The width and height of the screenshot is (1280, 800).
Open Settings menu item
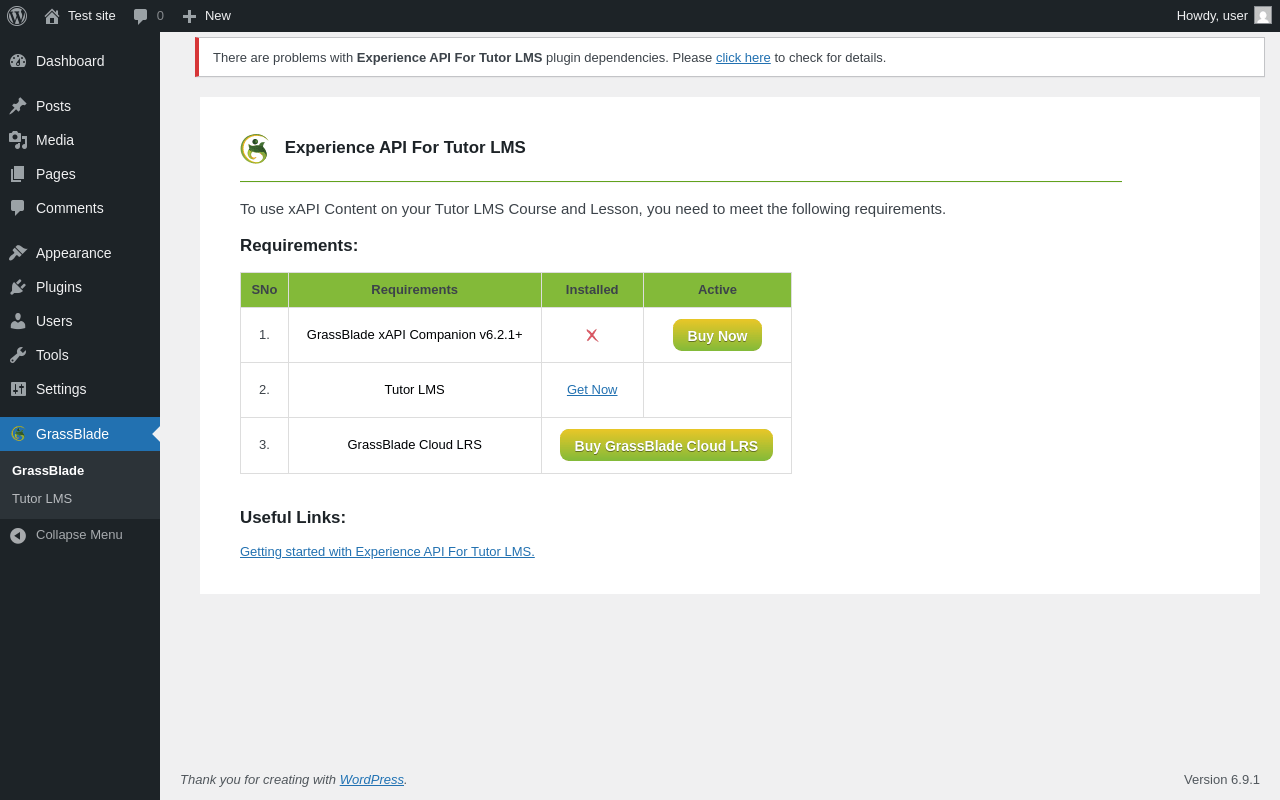tap(80, 389)
